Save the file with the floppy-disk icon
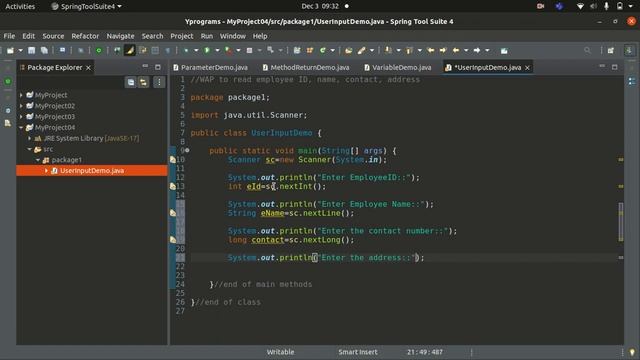This screenshot has height=360, width=640. pos(31,51)
